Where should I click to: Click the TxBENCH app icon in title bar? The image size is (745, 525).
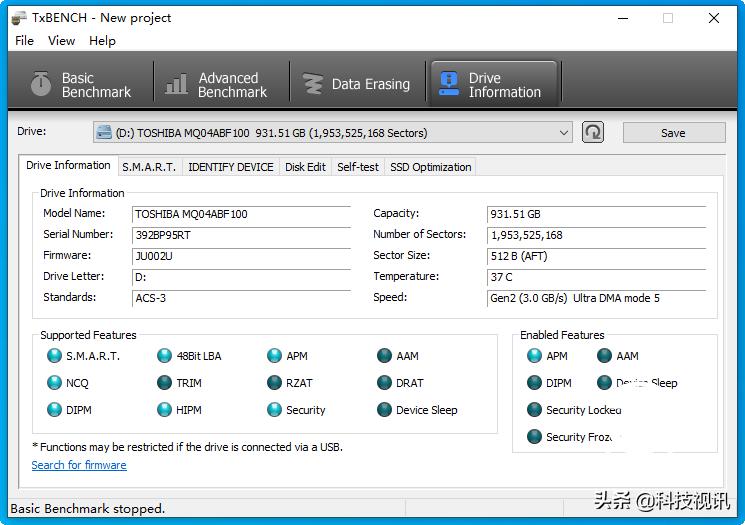tap(17, 18)
